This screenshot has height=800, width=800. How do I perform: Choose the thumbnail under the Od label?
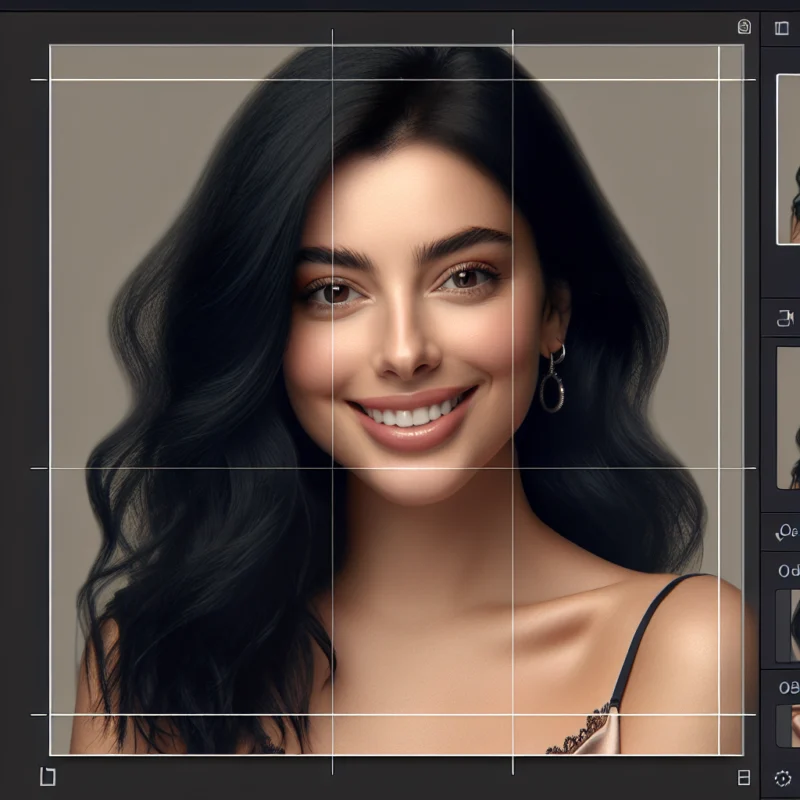[x=789, y=625]
